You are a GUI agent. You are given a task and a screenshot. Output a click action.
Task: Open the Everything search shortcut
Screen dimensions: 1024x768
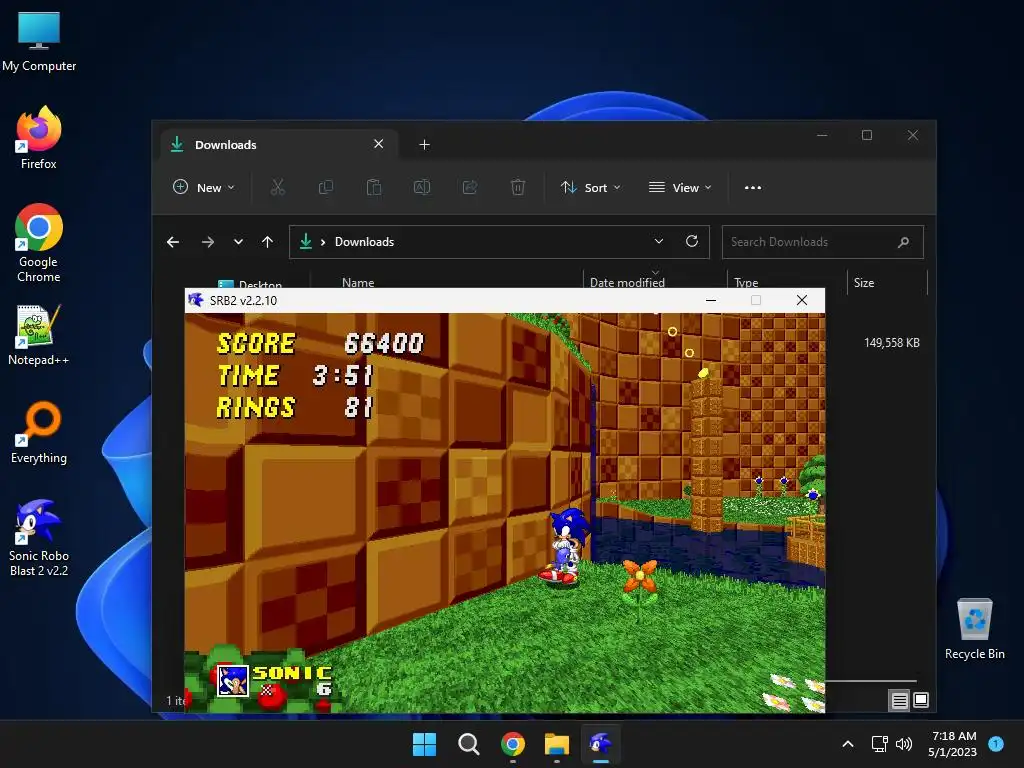click(39, 432)
